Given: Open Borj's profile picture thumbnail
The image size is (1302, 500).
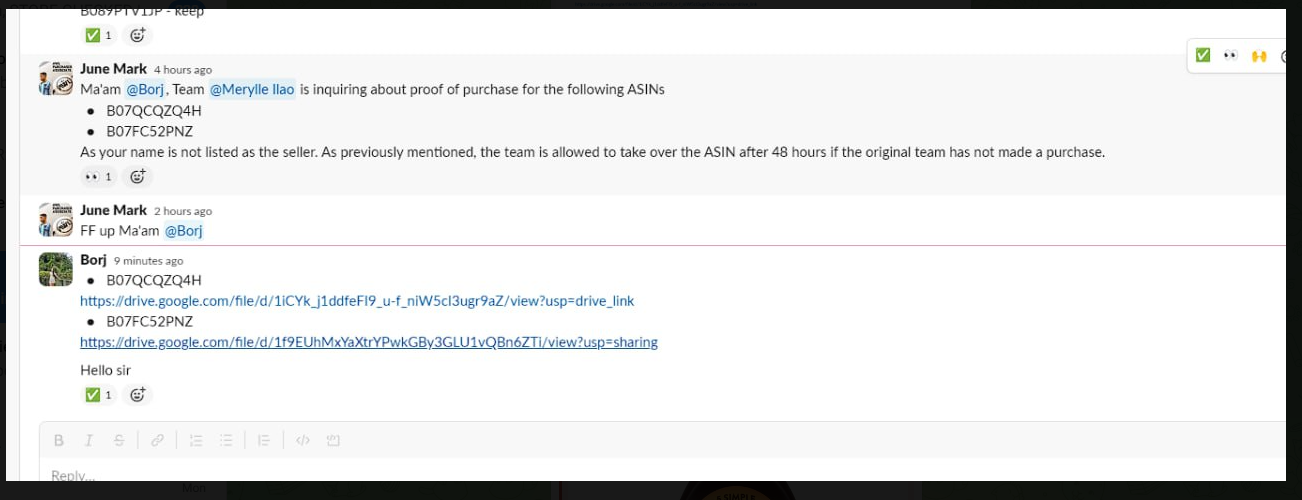Looking at the screenshot, I should point(56,269).
